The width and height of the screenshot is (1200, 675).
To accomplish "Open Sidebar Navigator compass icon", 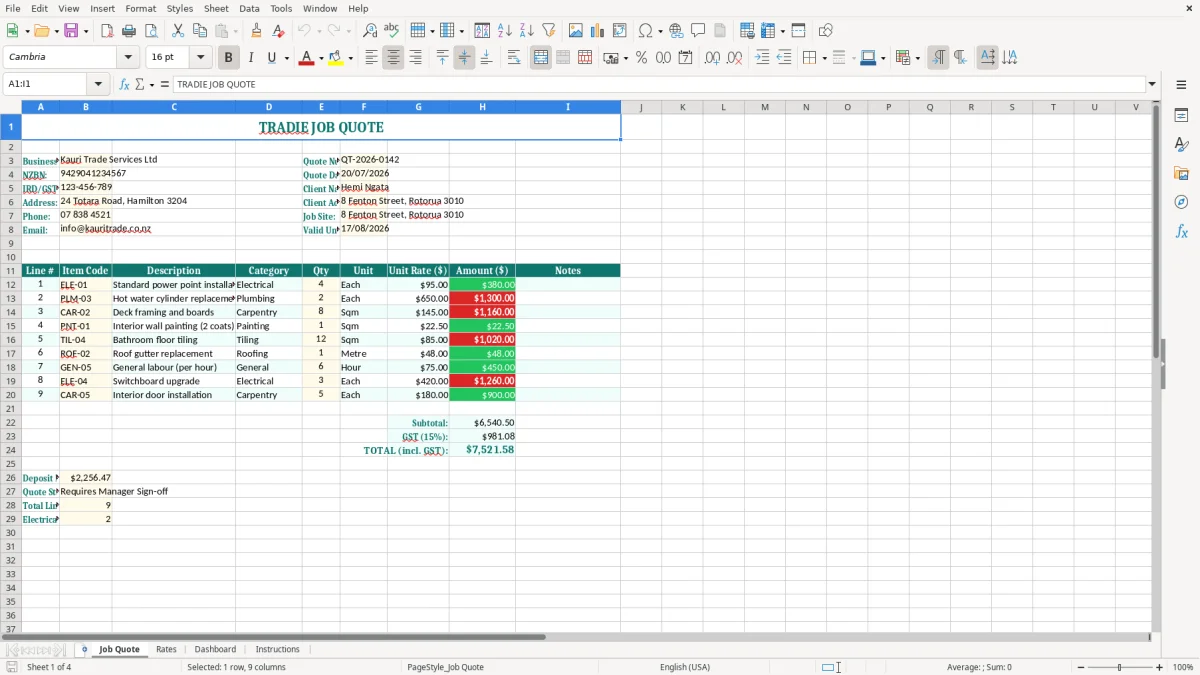I will pos(1181,202).
